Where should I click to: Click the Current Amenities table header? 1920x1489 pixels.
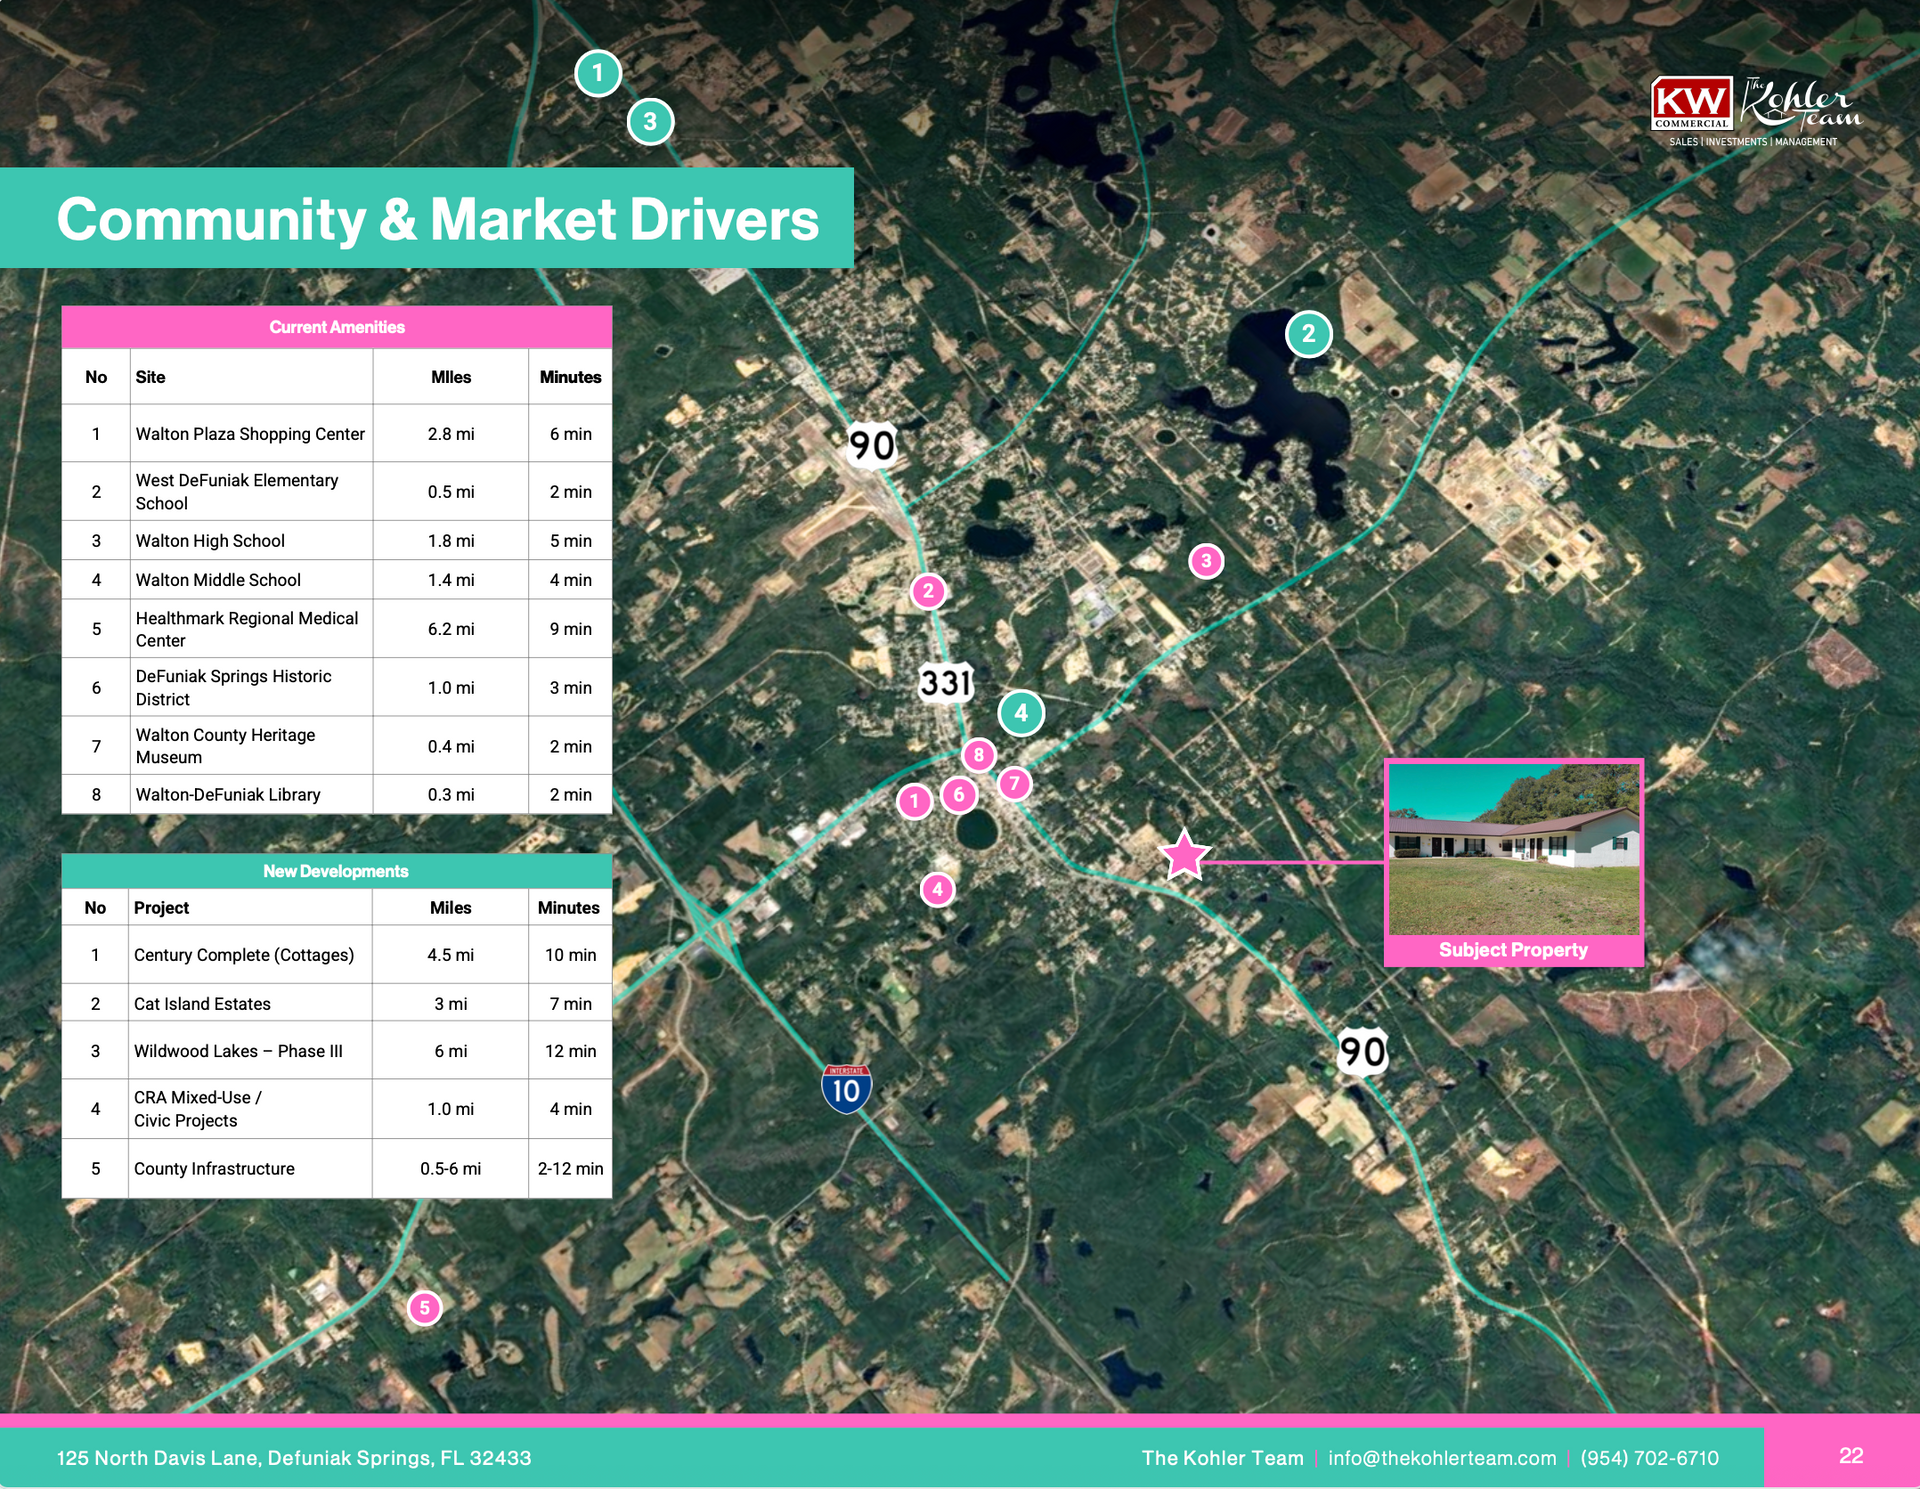pos(336,327)
